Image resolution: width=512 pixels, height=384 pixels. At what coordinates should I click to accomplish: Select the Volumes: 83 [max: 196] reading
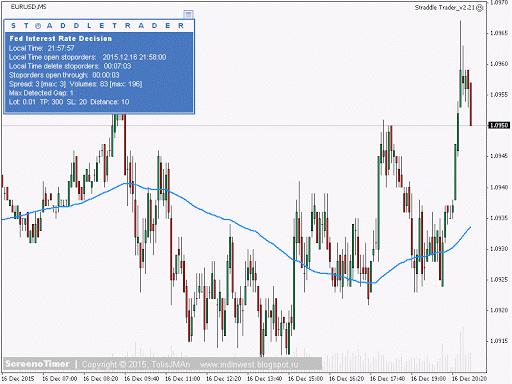(x=106, y=84)
